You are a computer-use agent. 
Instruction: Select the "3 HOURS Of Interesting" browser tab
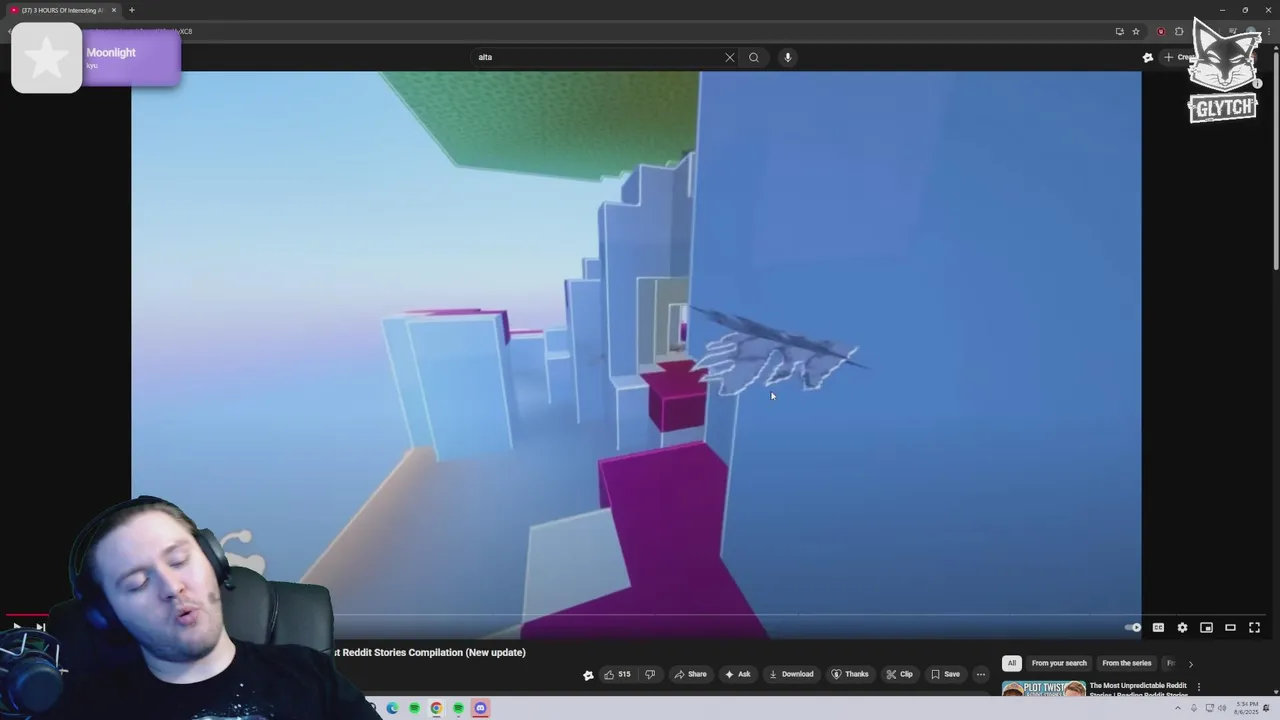click(62, 10)
